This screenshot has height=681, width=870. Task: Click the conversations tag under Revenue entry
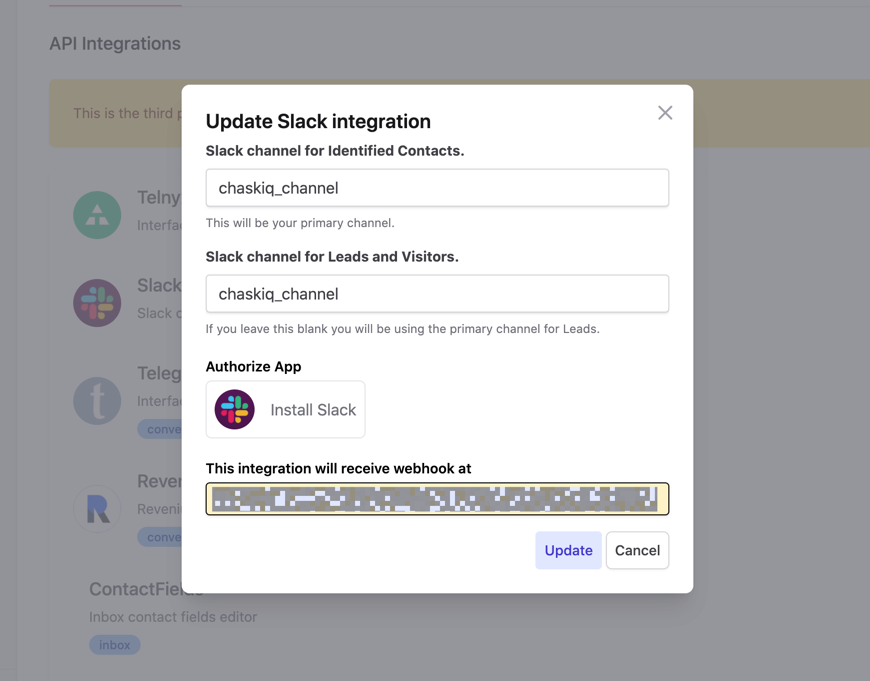coord(160,537)
